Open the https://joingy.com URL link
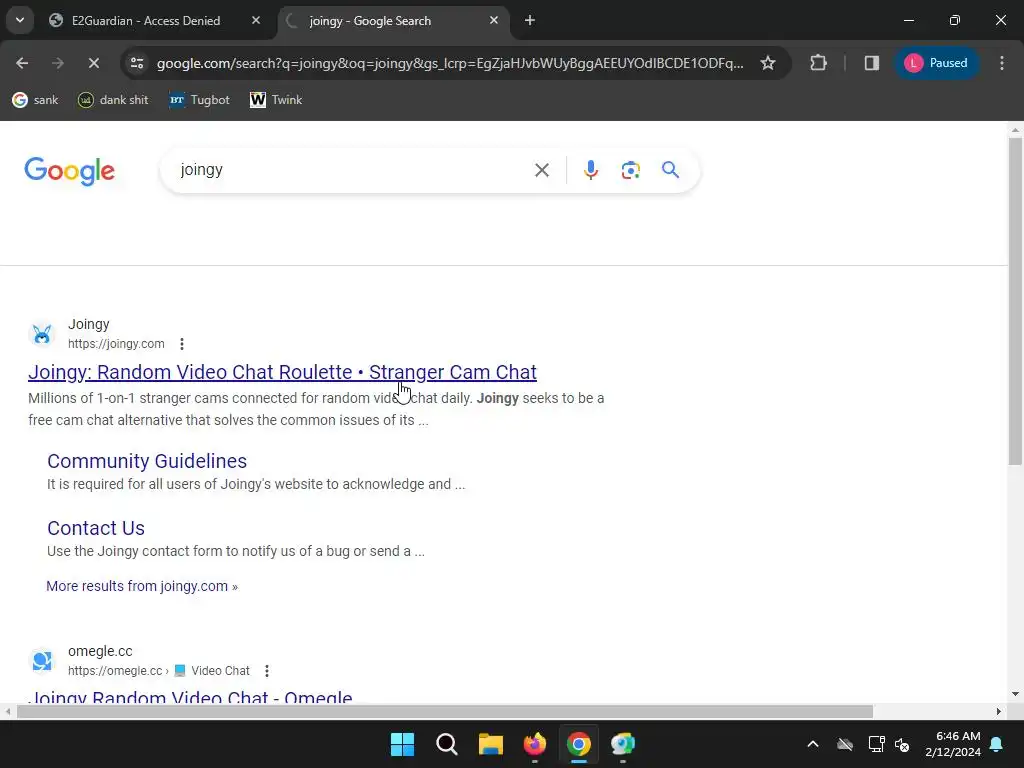Image resolution: width=1024 pixels, height=768 pixels. (116, 344)
